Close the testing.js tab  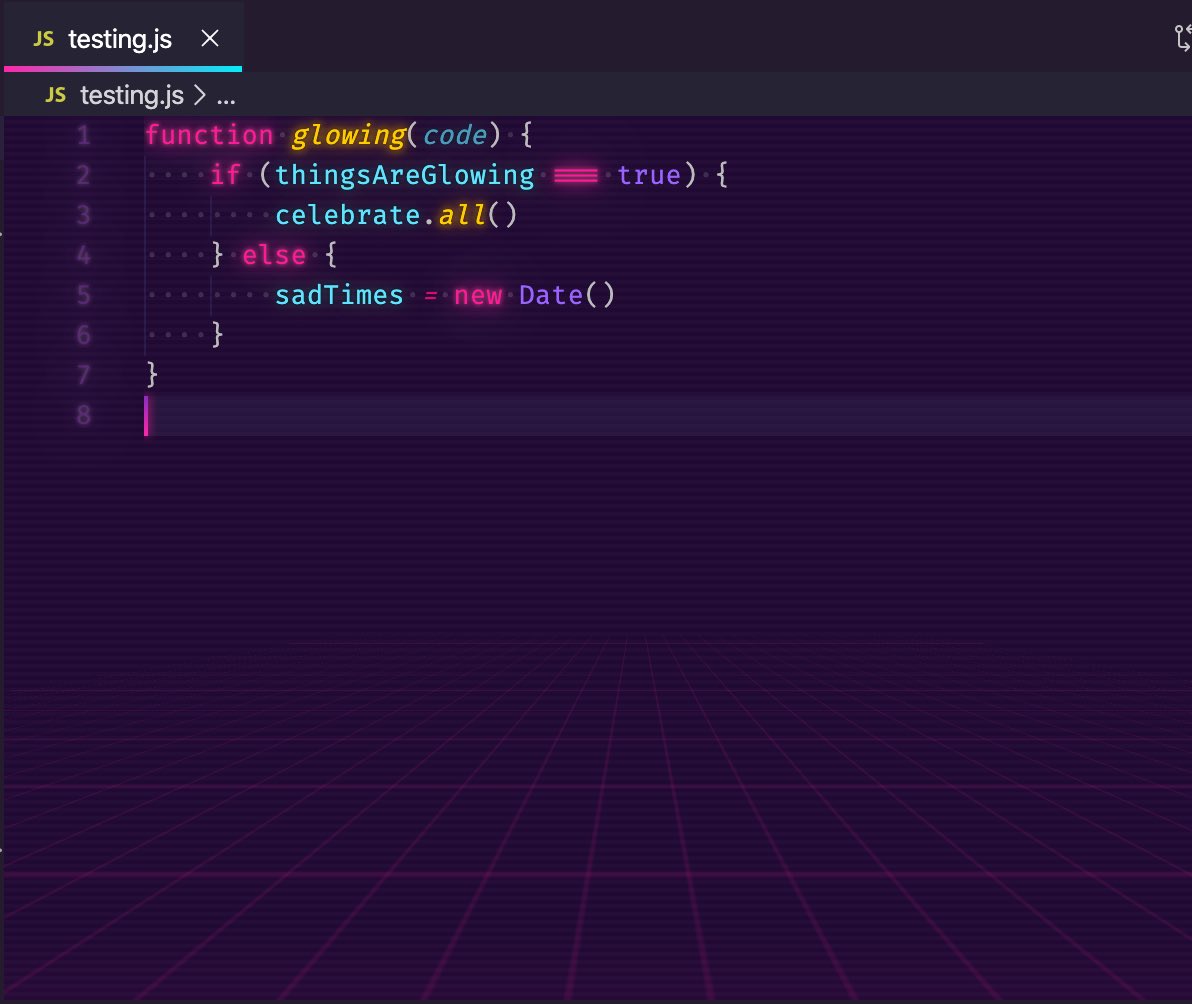click(210, 38)
